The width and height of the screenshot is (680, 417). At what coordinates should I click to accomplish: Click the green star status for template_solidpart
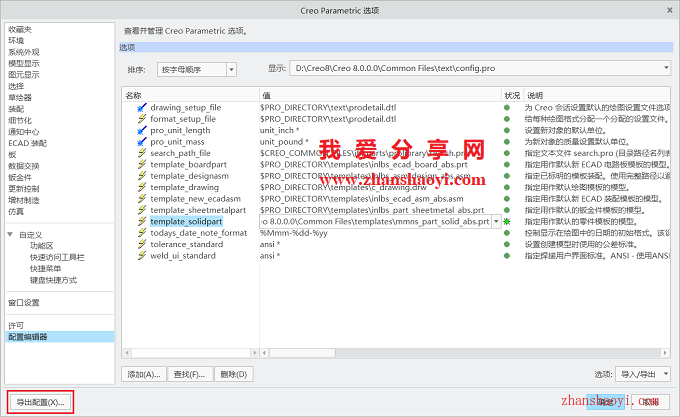[x=507, y=222]
